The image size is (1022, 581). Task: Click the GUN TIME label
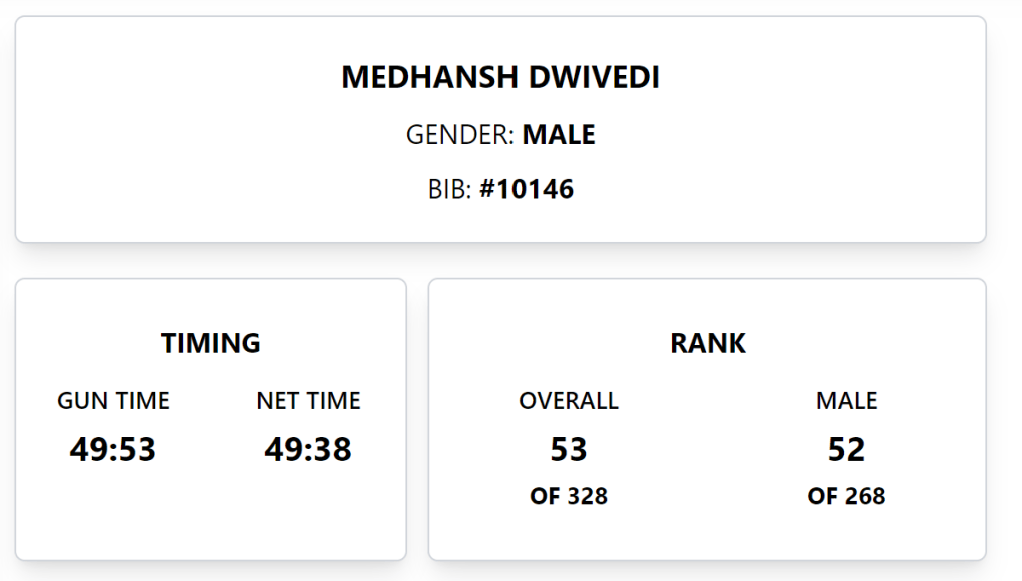click(113, 402)
